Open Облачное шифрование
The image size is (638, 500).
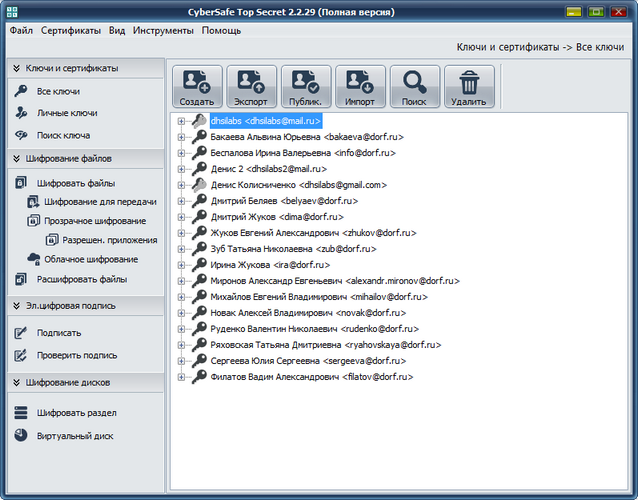[91, 259]
